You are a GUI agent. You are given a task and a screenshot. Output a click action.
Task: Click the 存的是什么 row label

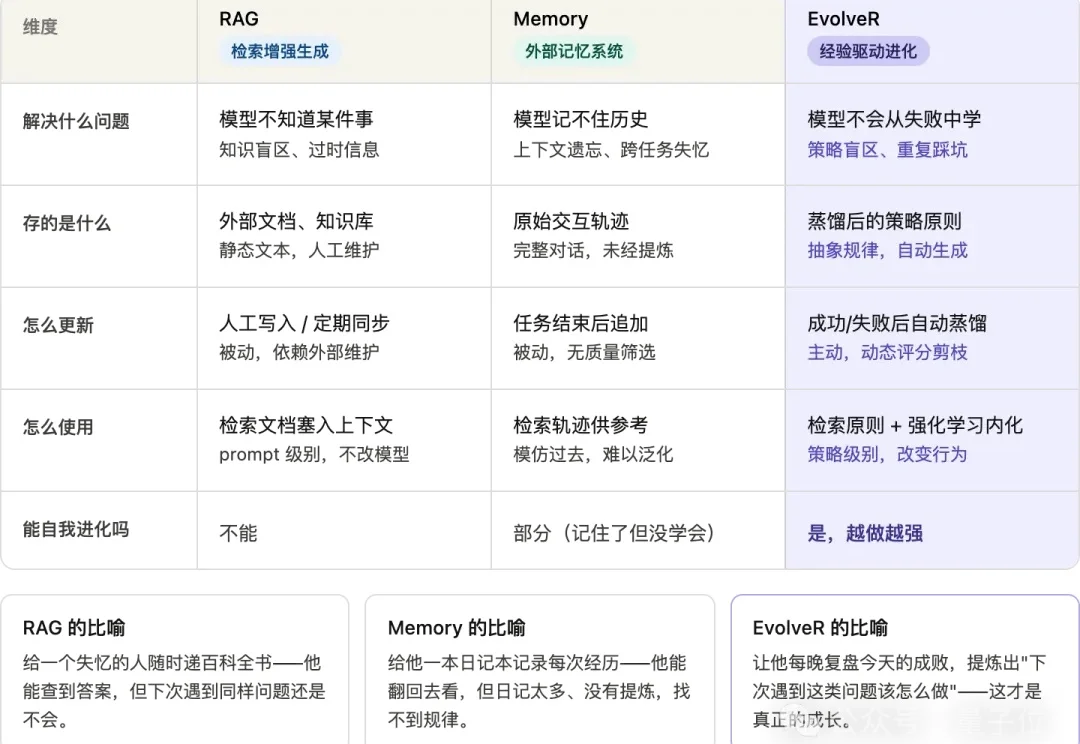click(x=67, y=223)
